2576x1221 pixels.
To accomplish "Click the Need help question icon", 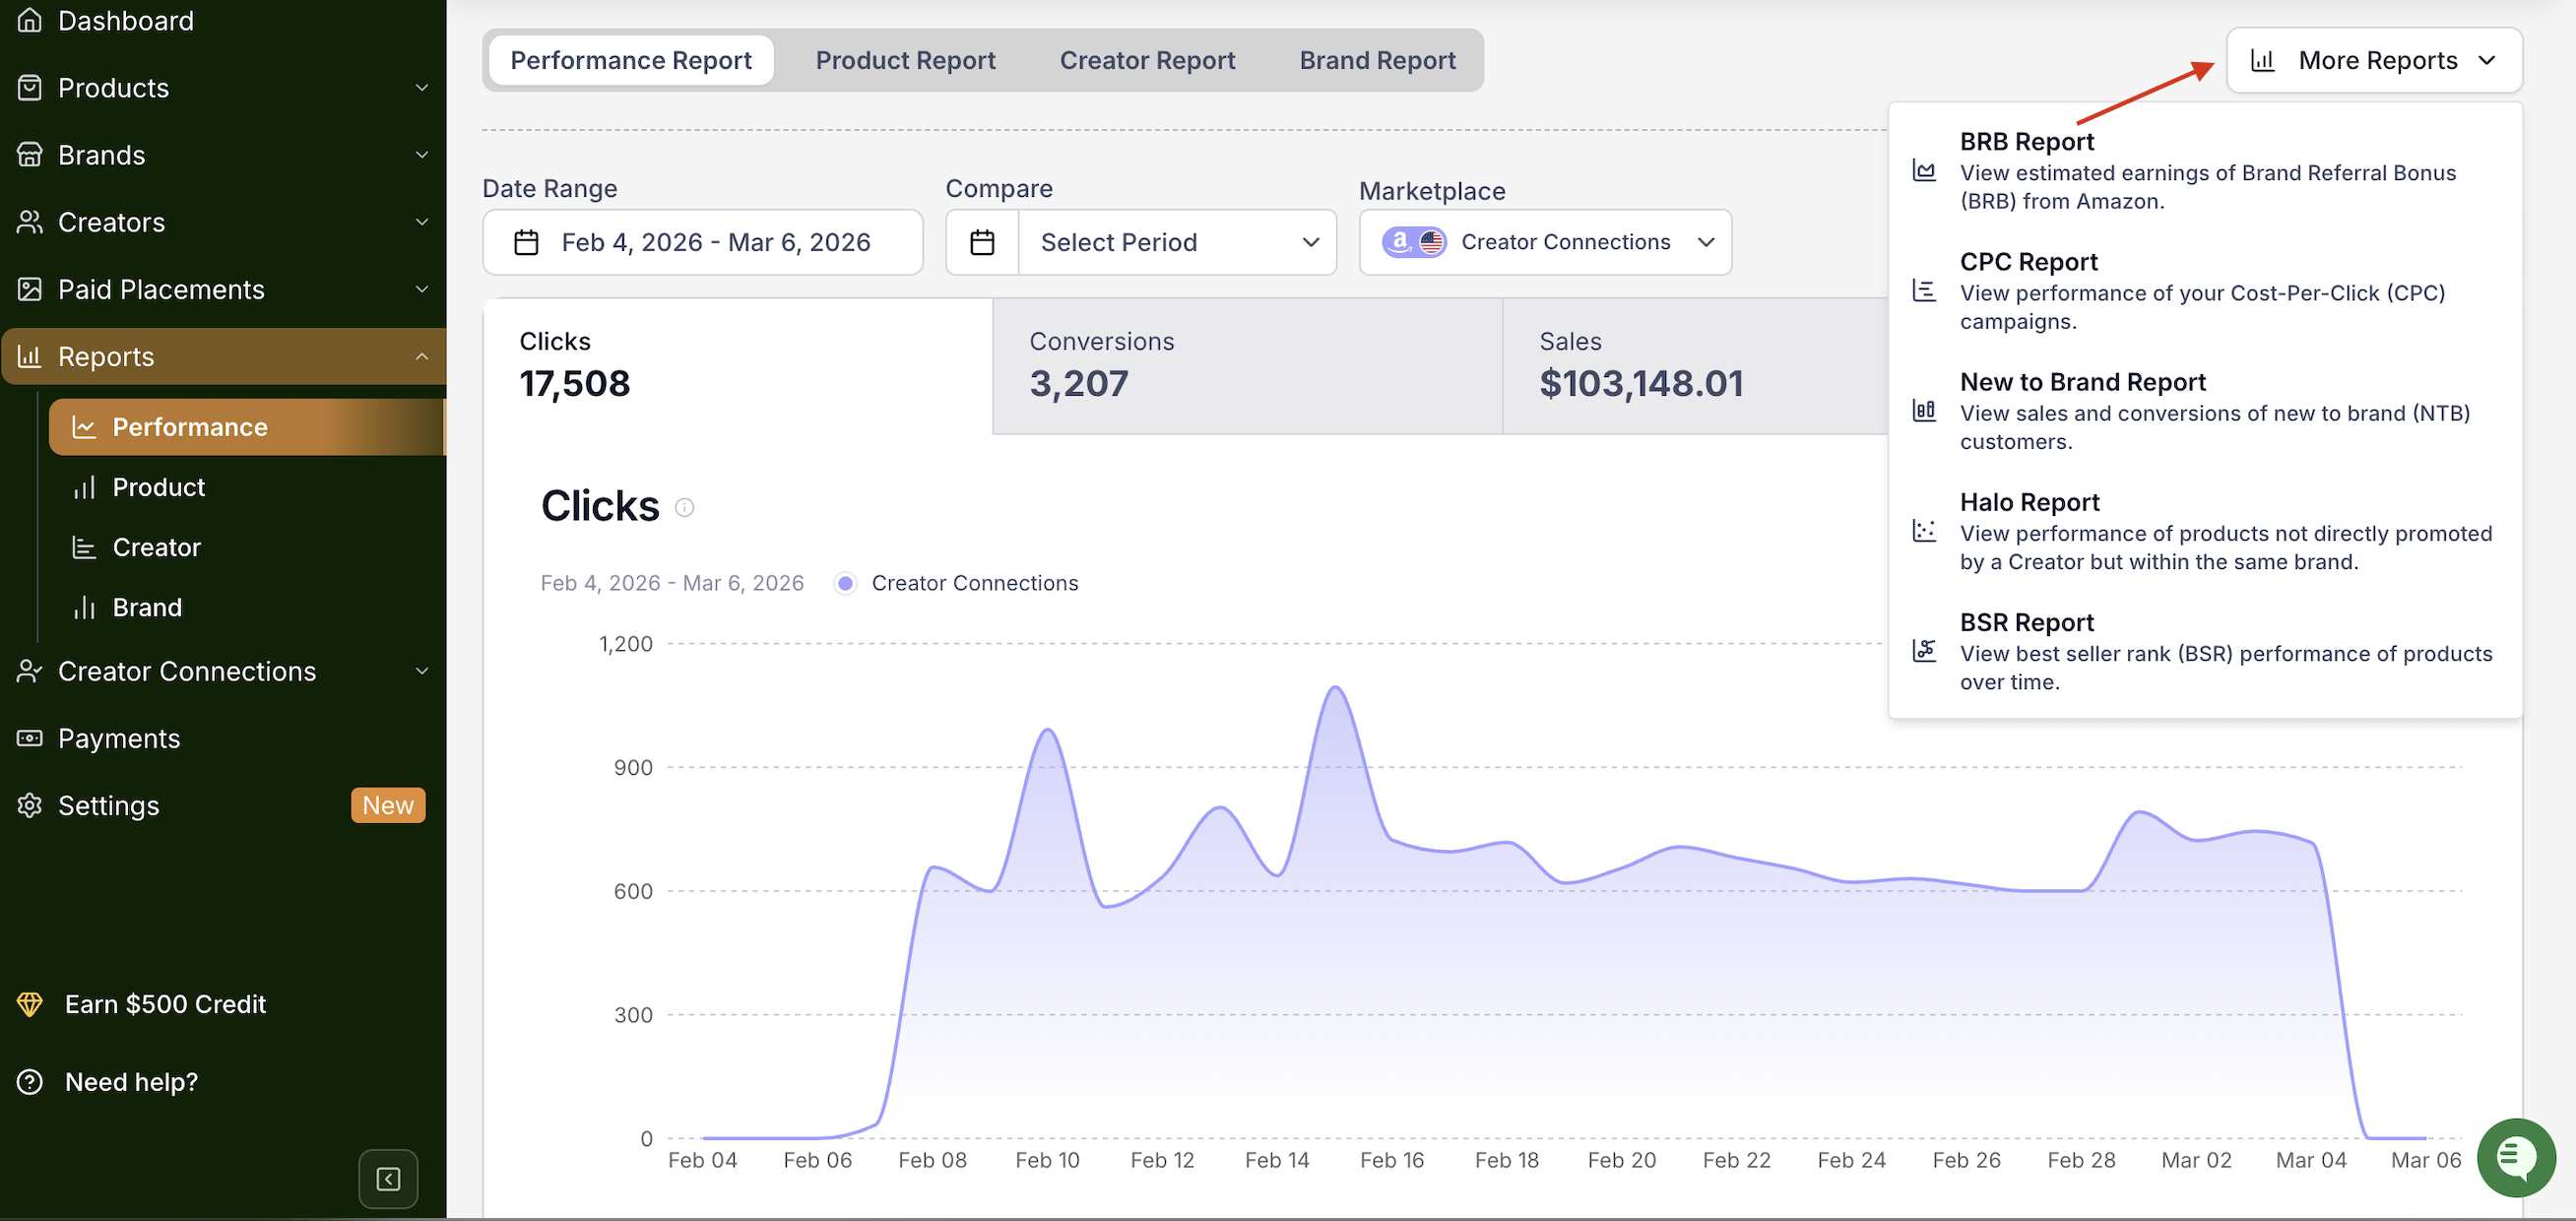I will point(30,1082).
